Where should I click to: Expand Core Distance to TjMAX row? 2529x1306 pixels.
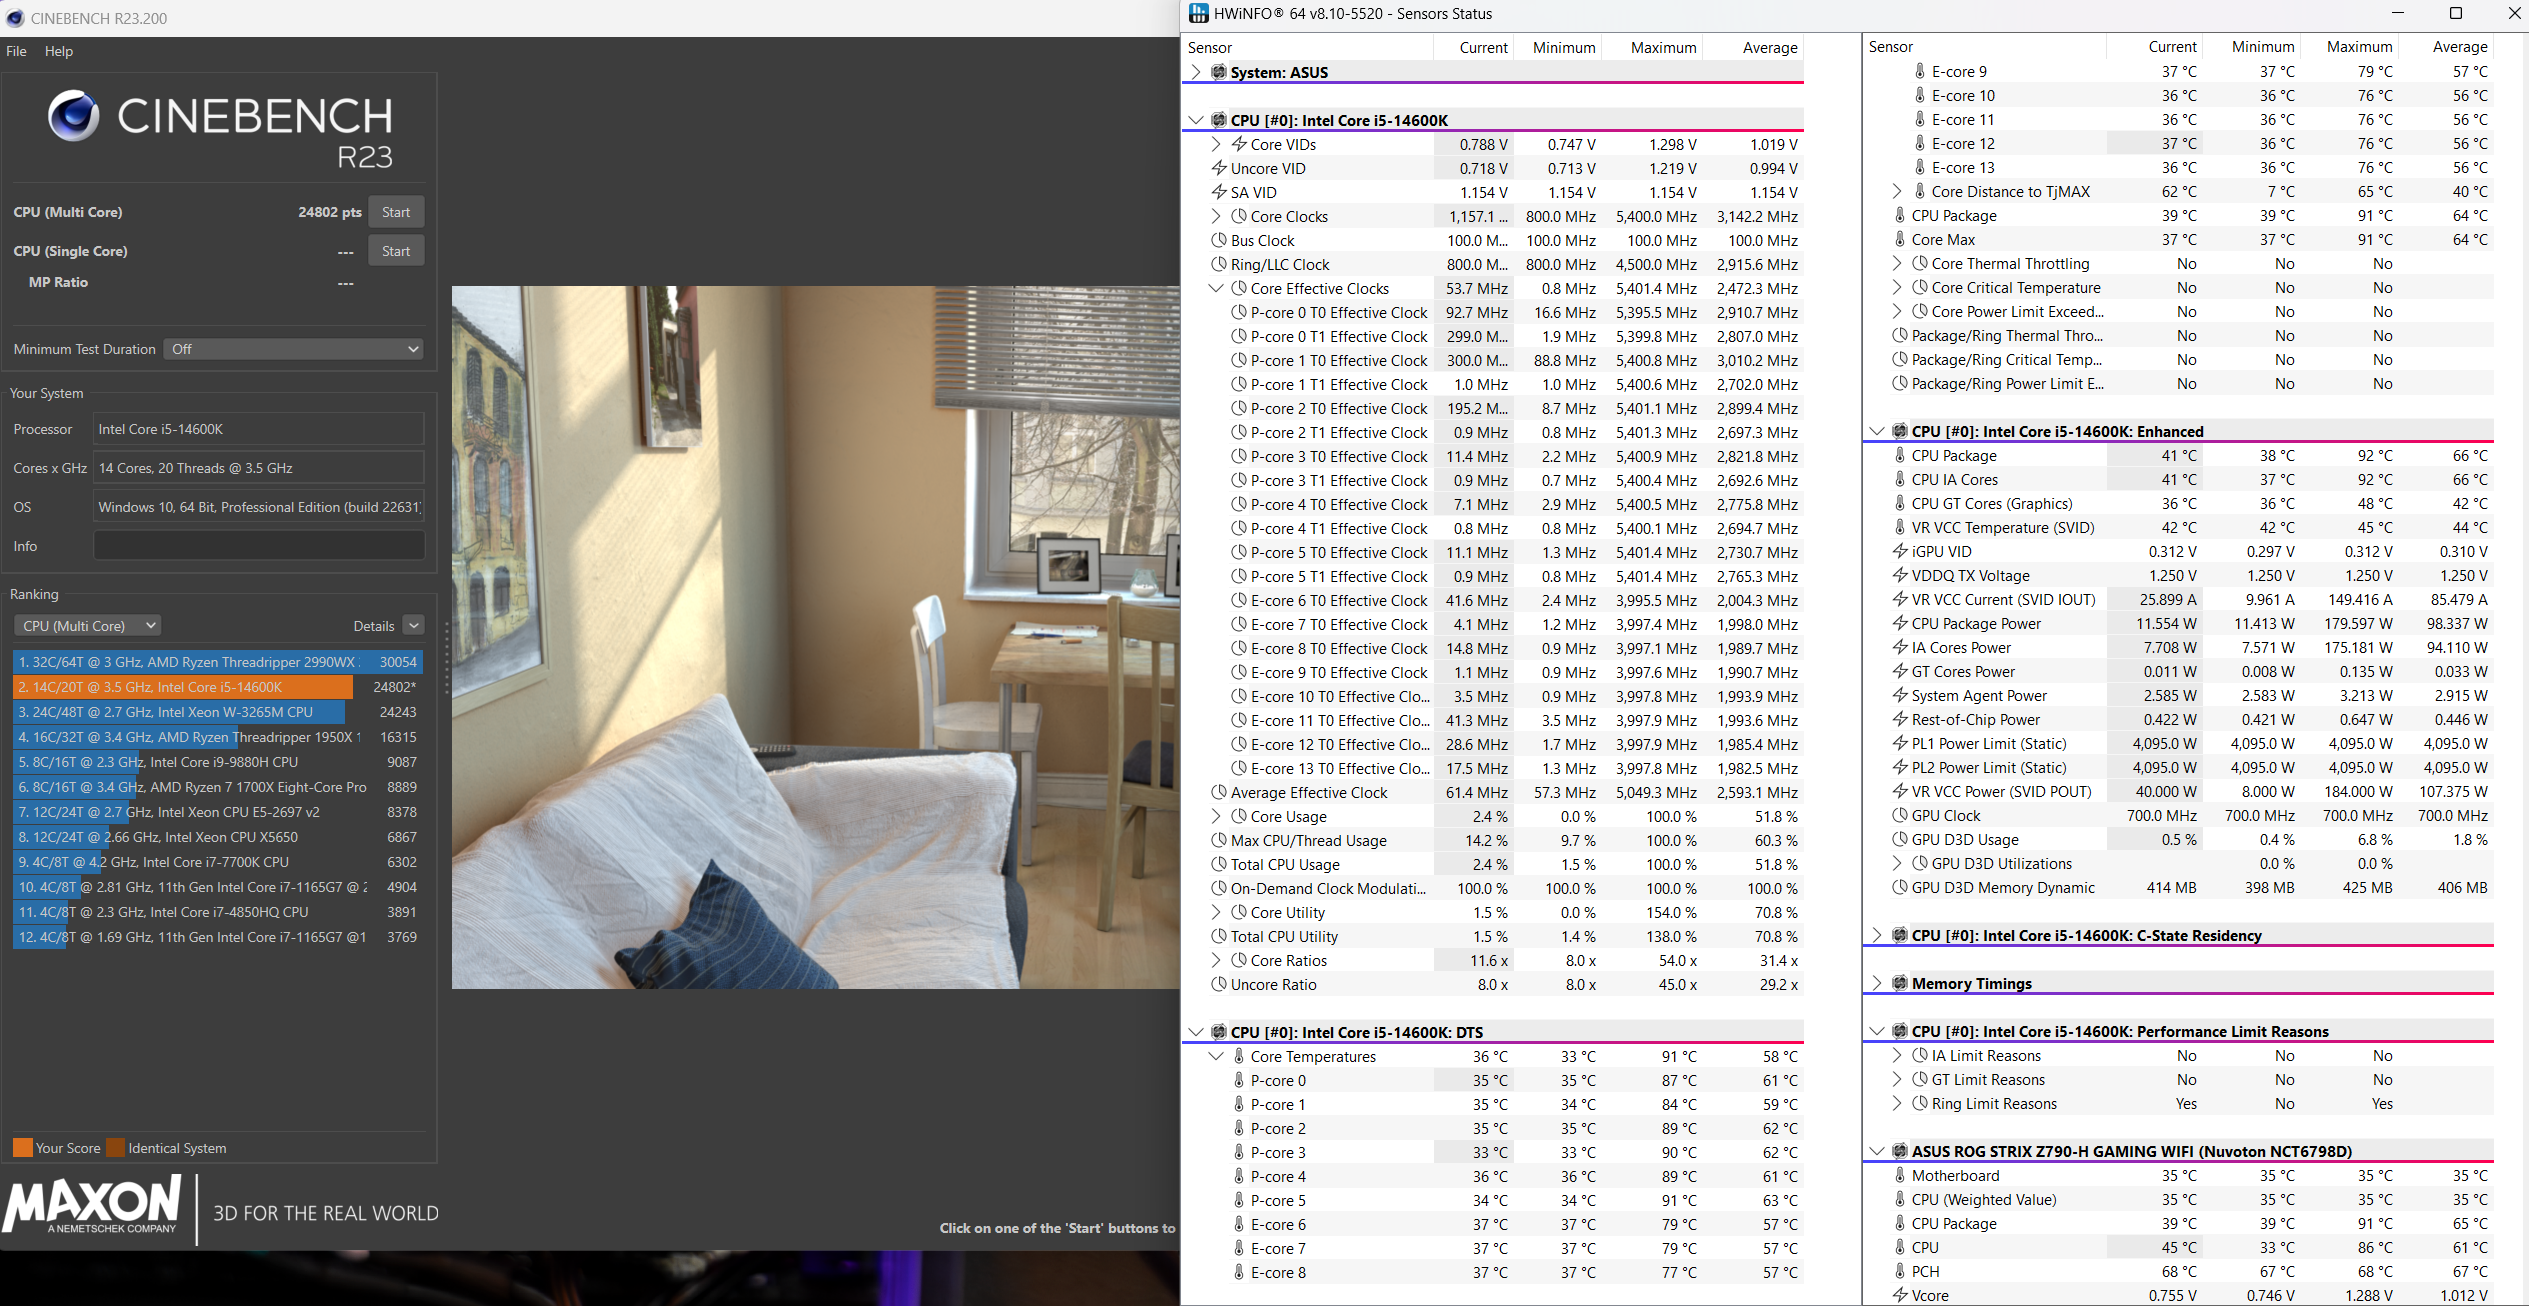pos(1897,191)
